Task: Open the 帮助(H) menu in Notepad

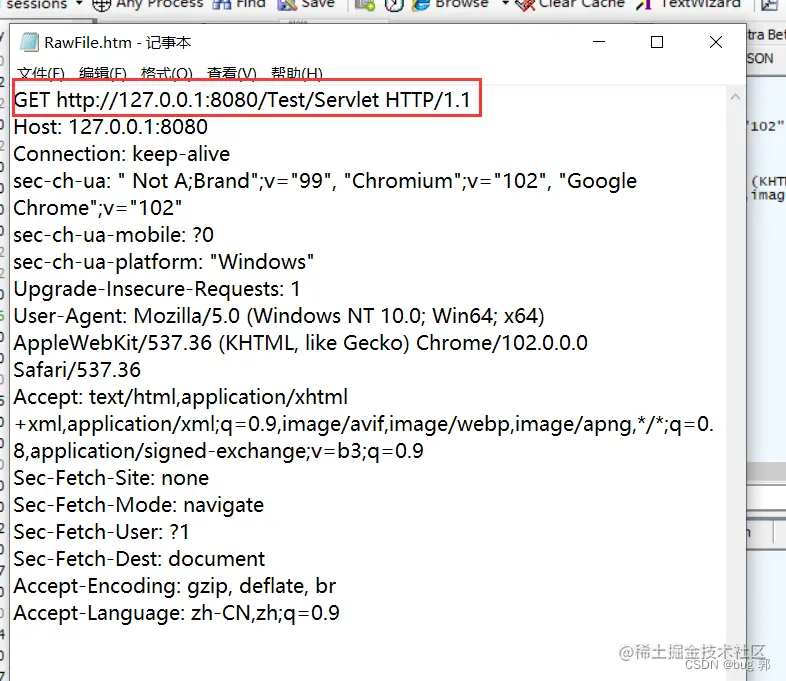Action: click(297, 73)
